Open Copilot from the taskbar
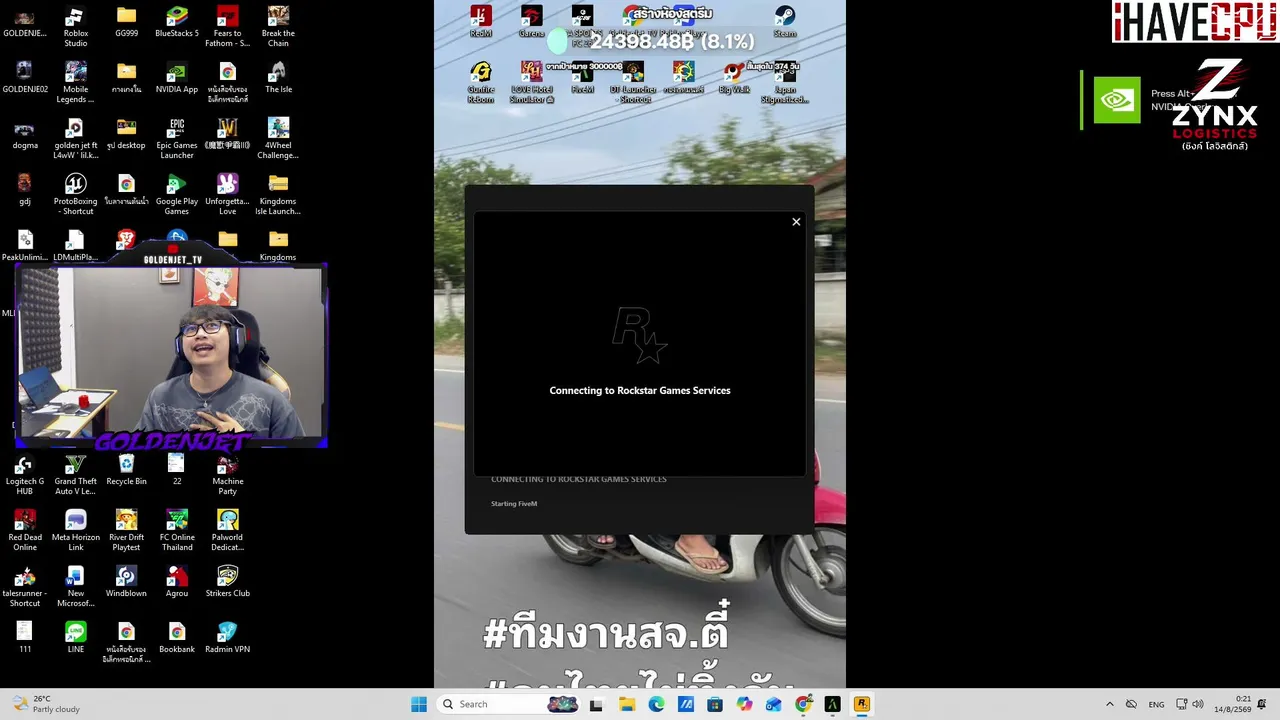This screenshot has width=1280, height=720. click(744, 704)
